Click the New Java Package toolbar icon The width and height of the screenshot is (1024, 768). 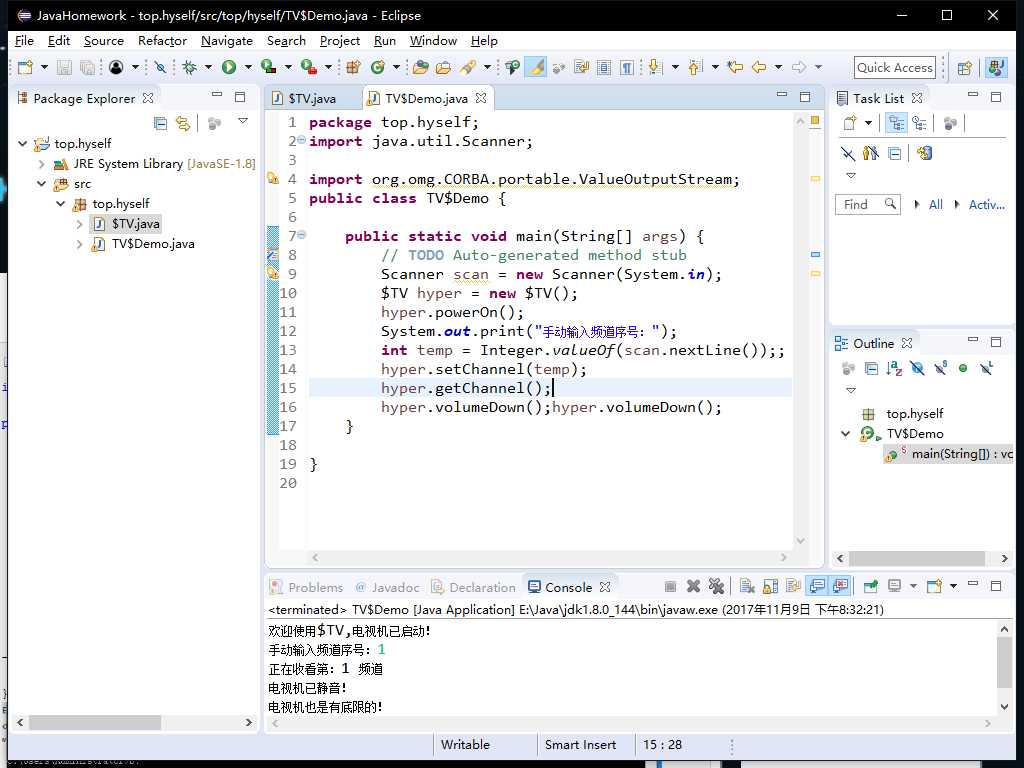click(353, 67)
